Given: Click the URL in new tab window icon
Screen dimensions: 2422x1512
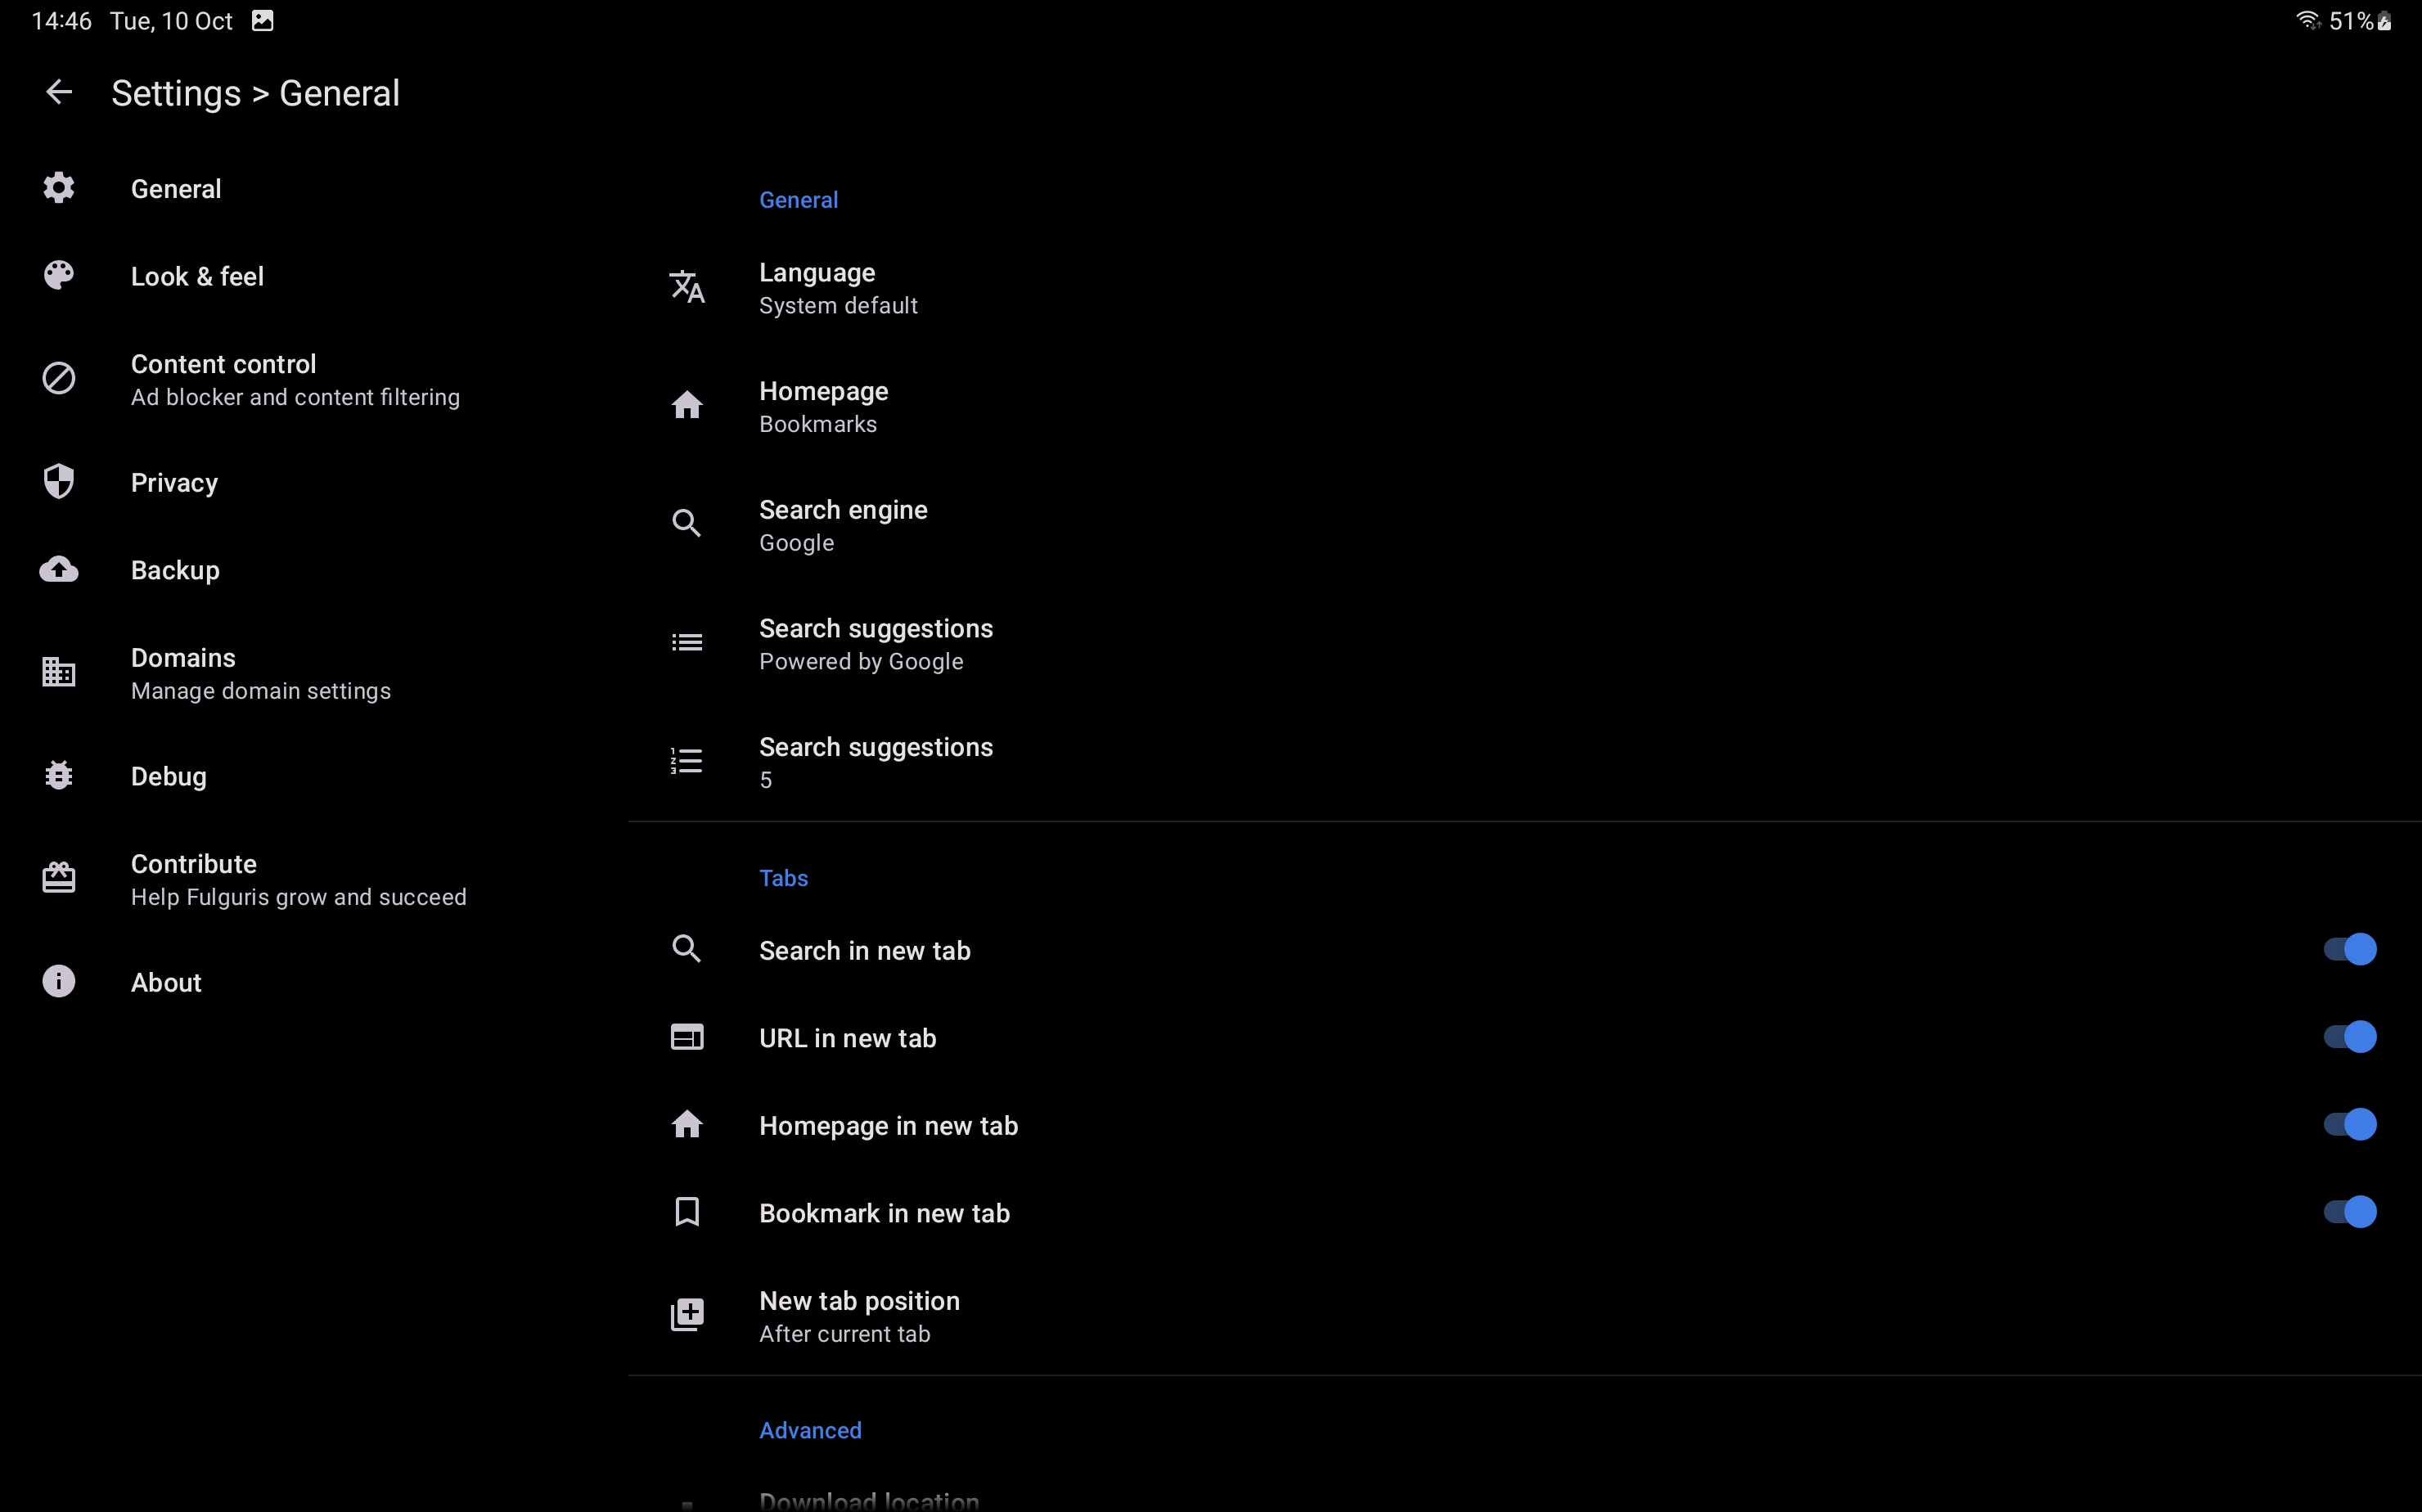Looking at the screenshot, I should click(x=687, y=1037).
